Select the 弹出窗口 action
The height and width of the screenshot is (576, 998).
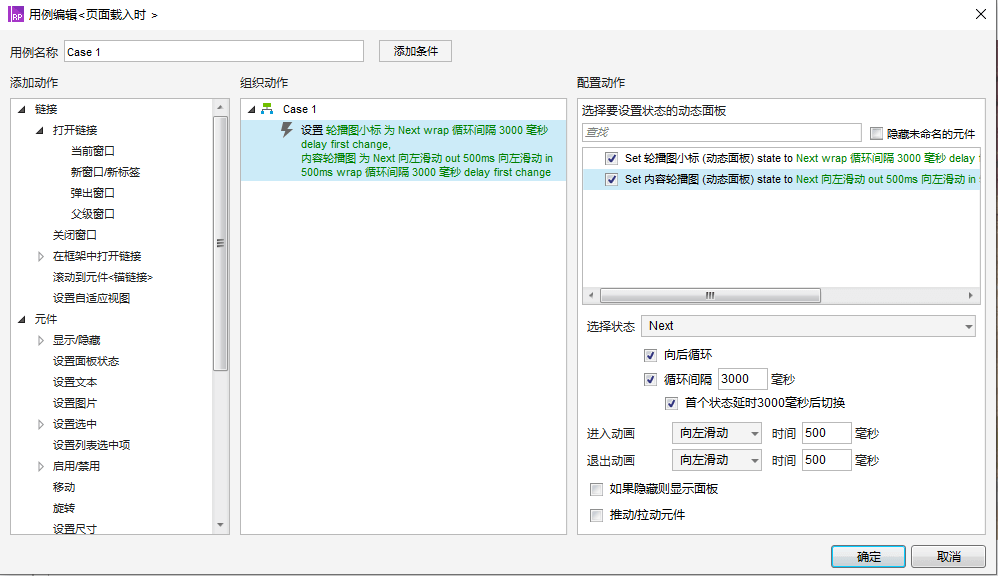click(x=92, y=193)
